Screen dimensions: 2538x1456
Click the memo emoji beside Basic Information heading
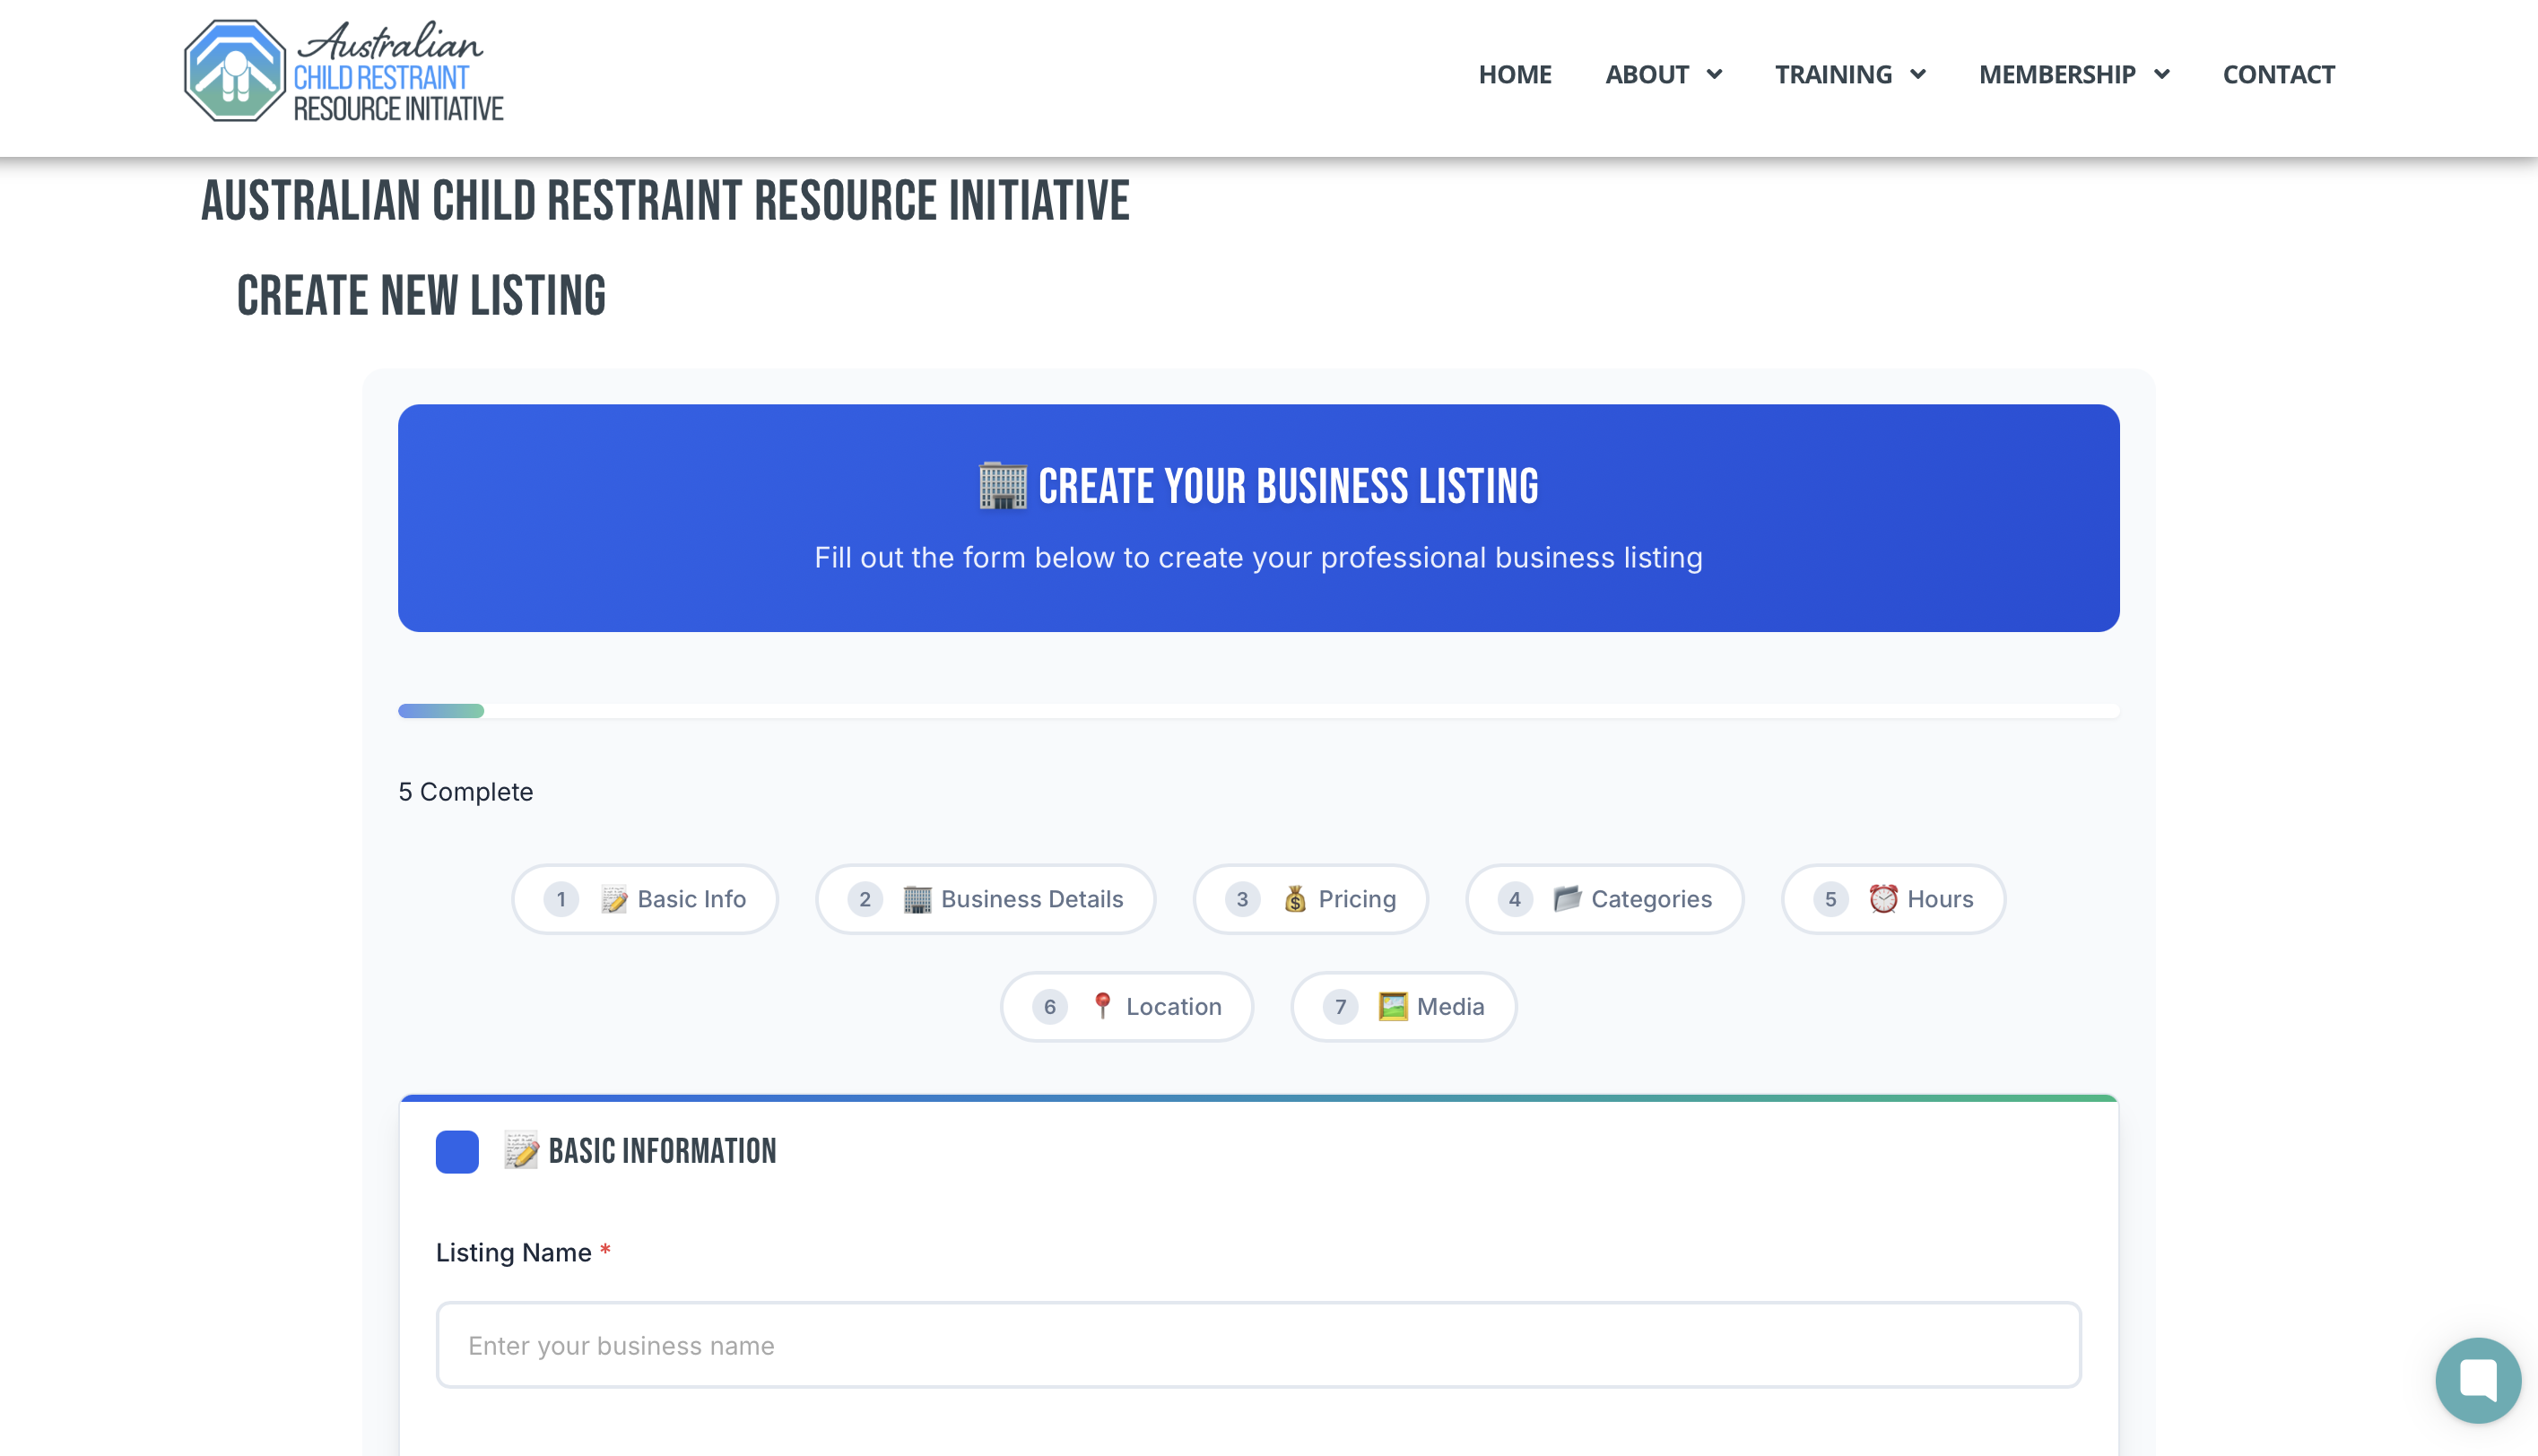coord(521,1151)
